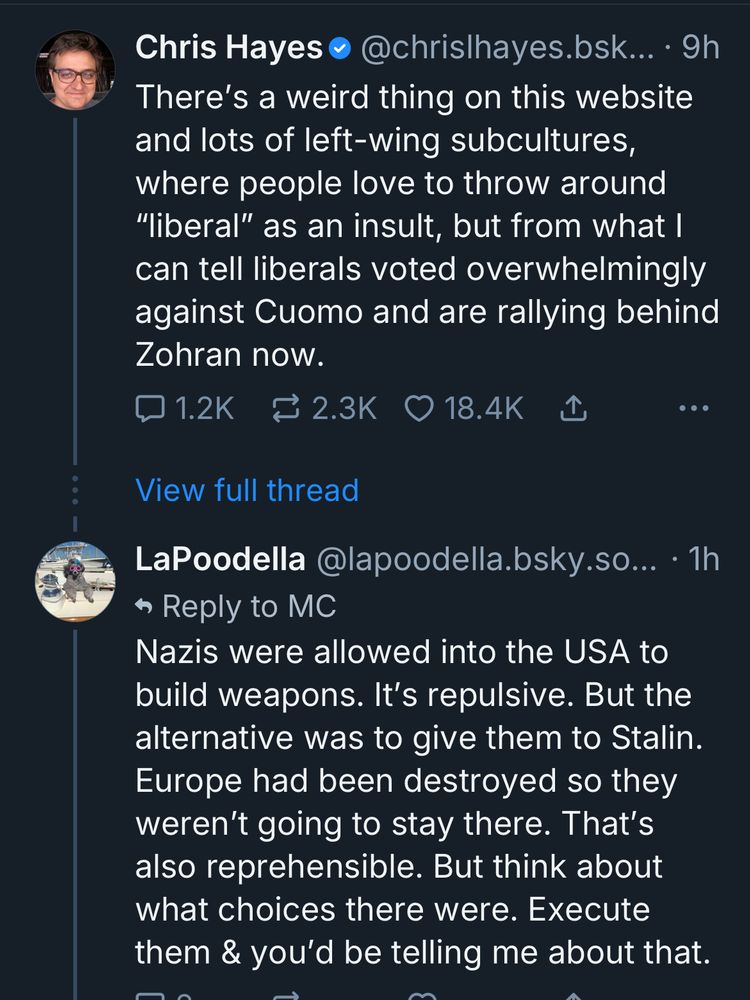Screen dimensions: 750x1000
Task: Open the Chris Hayes display name
Action: click(228, 47)
